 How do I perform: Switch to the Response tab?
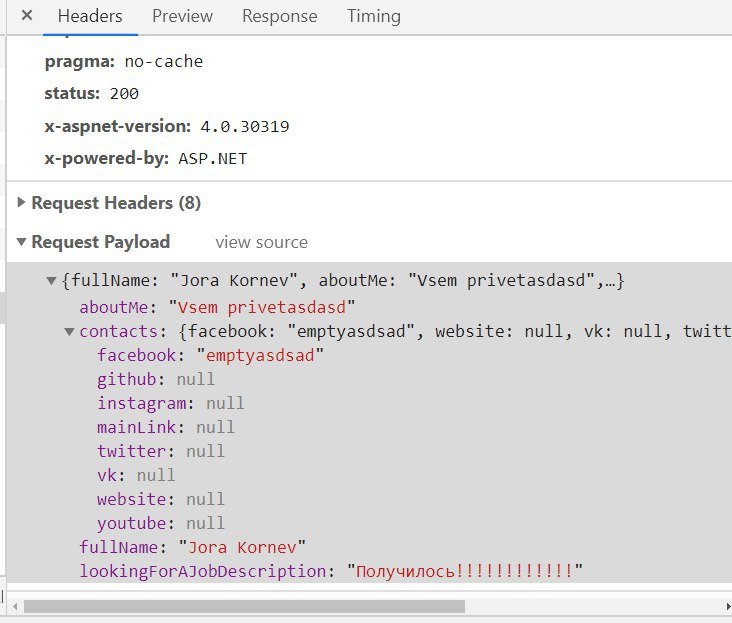pyautogui.click(x=279, y=16)
